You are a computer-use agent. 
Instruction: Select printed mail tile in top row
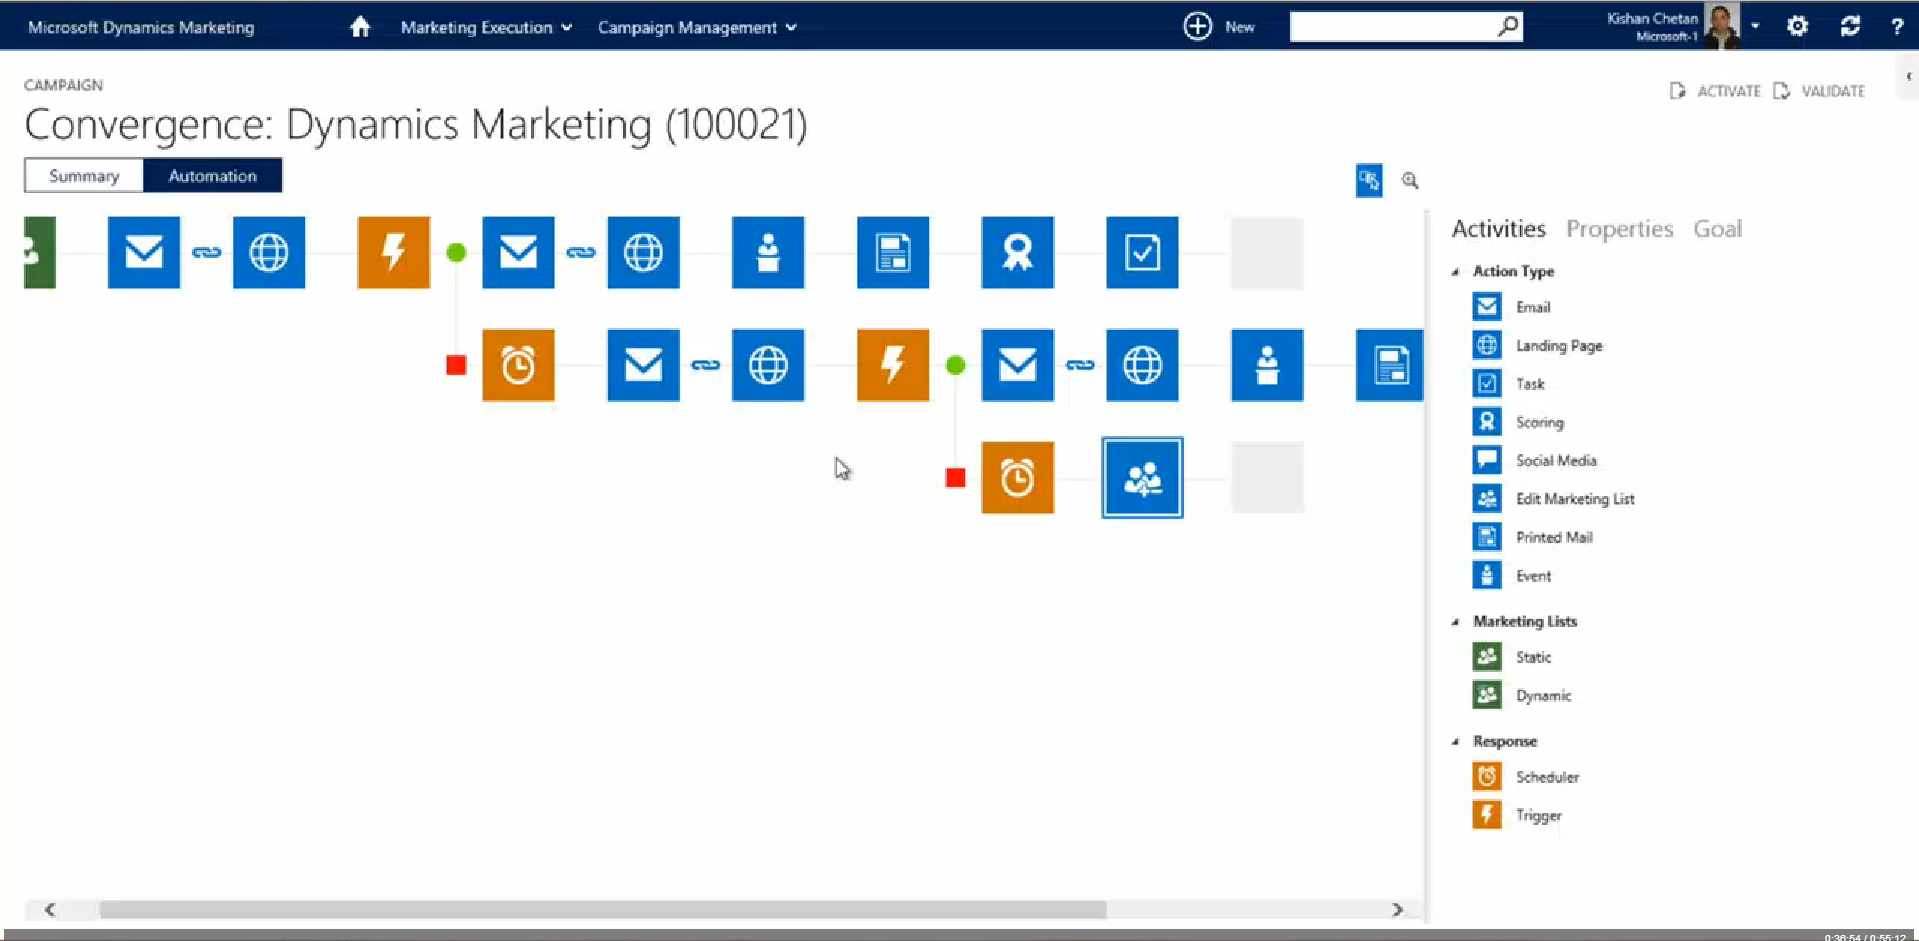pyautogui.click(x=893, y=253)
